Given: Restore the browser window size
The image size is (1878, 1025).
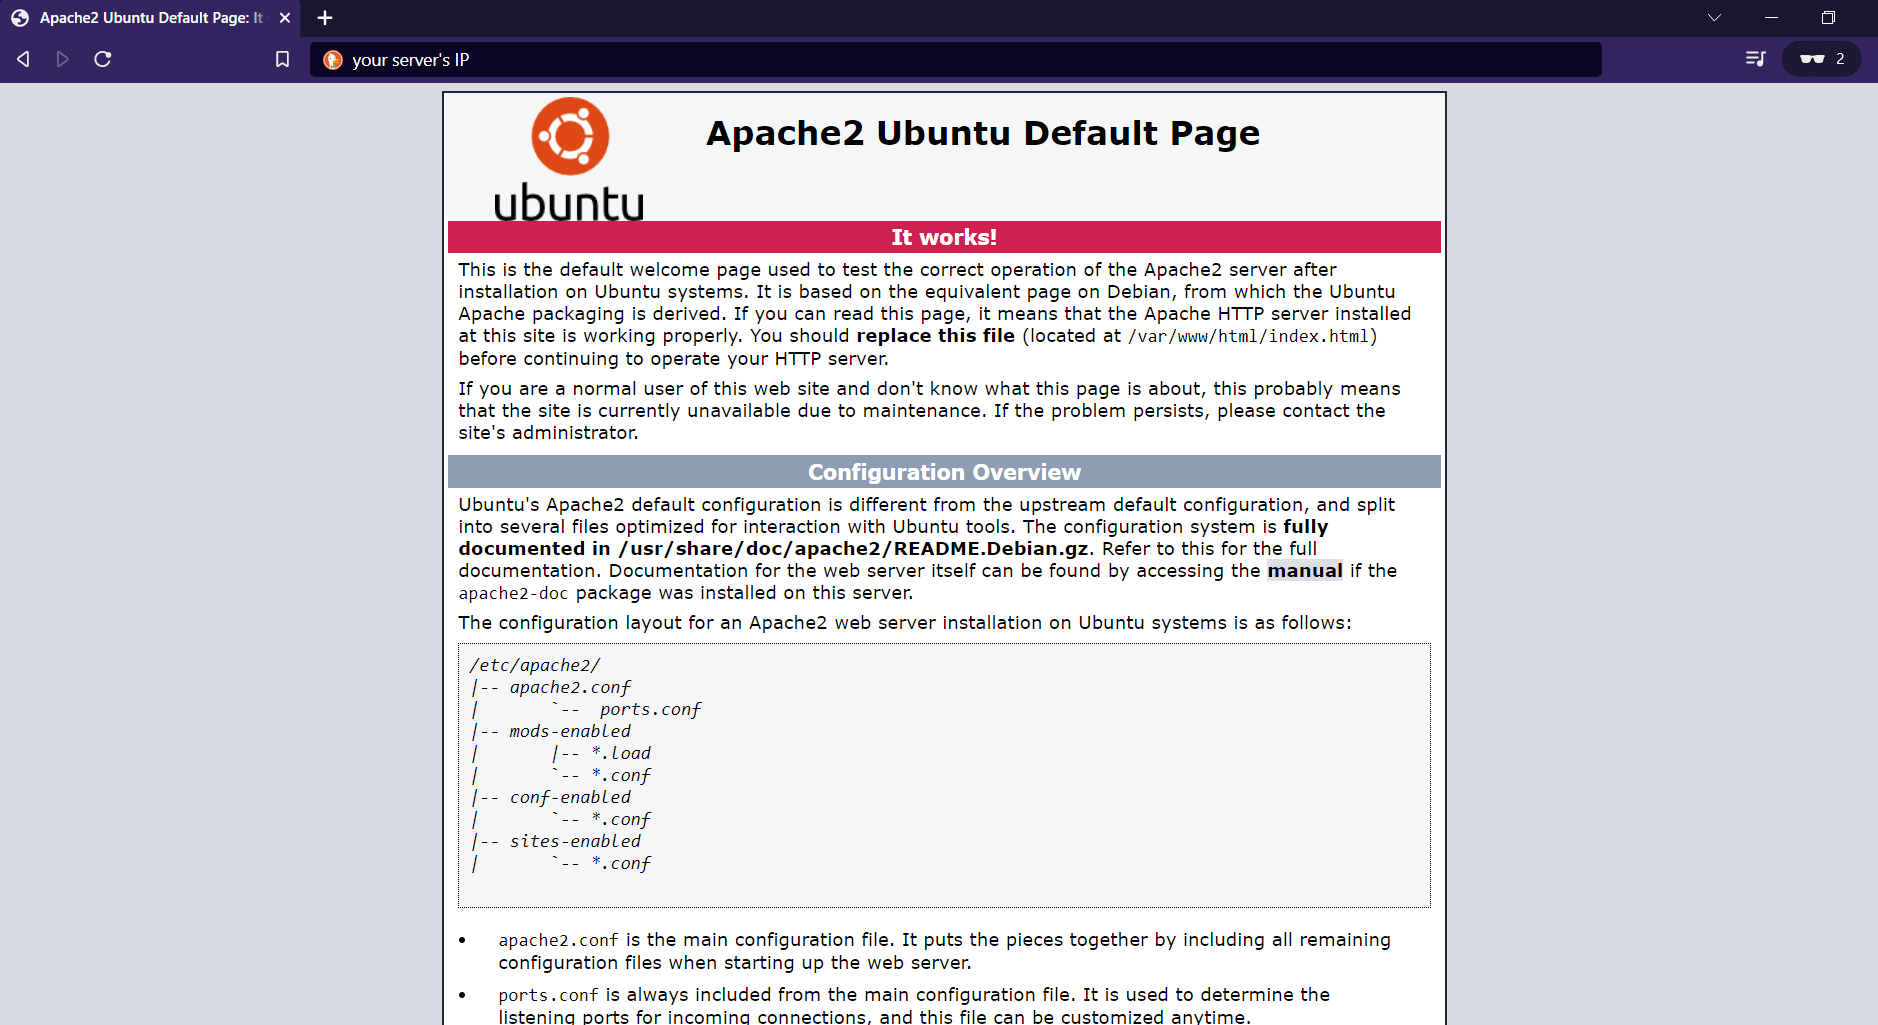Looking at the screenshot, I should click(x=1828, y=17).
